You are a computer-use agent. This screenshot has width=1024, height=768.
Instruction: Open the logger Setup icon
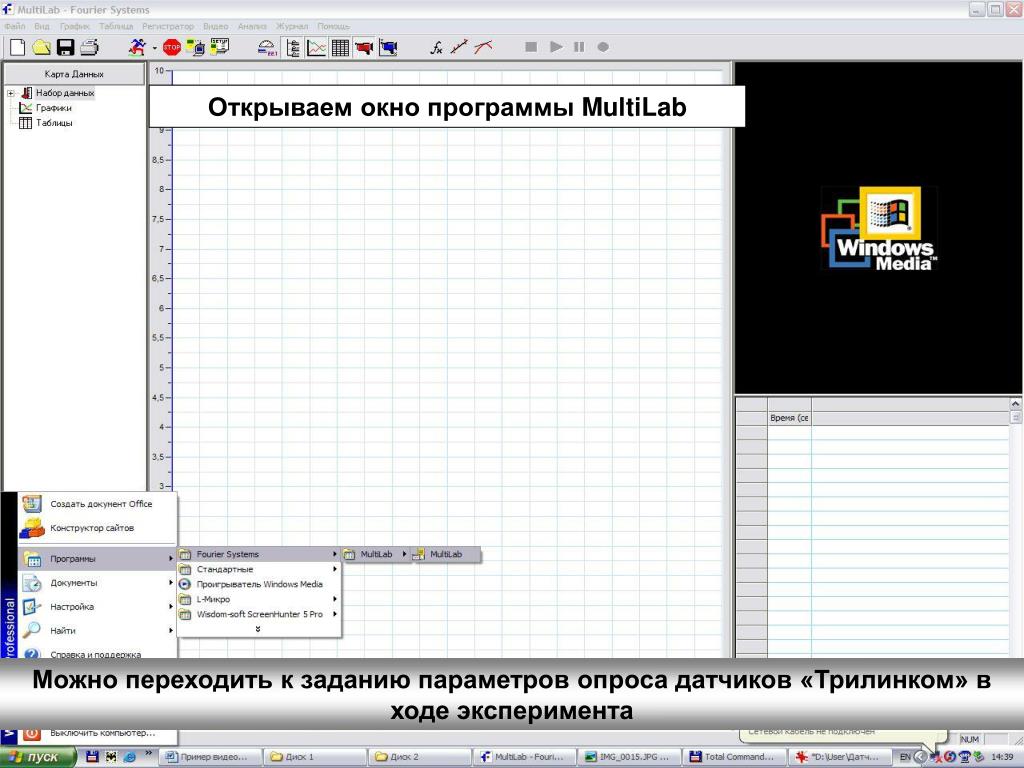(219, 46)
